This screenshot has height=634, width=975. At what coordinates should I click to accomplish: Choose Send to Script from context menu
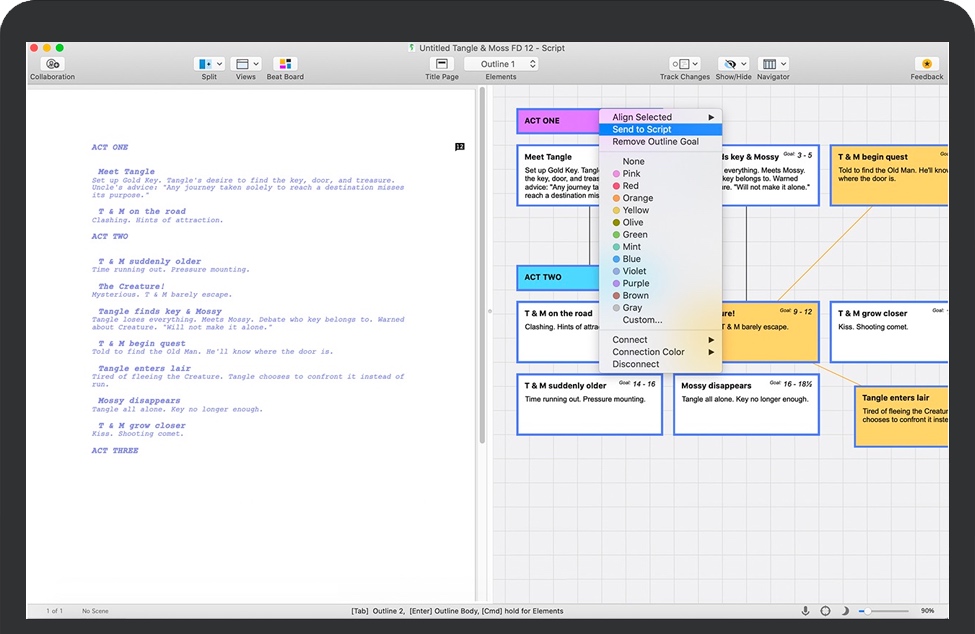640,128
